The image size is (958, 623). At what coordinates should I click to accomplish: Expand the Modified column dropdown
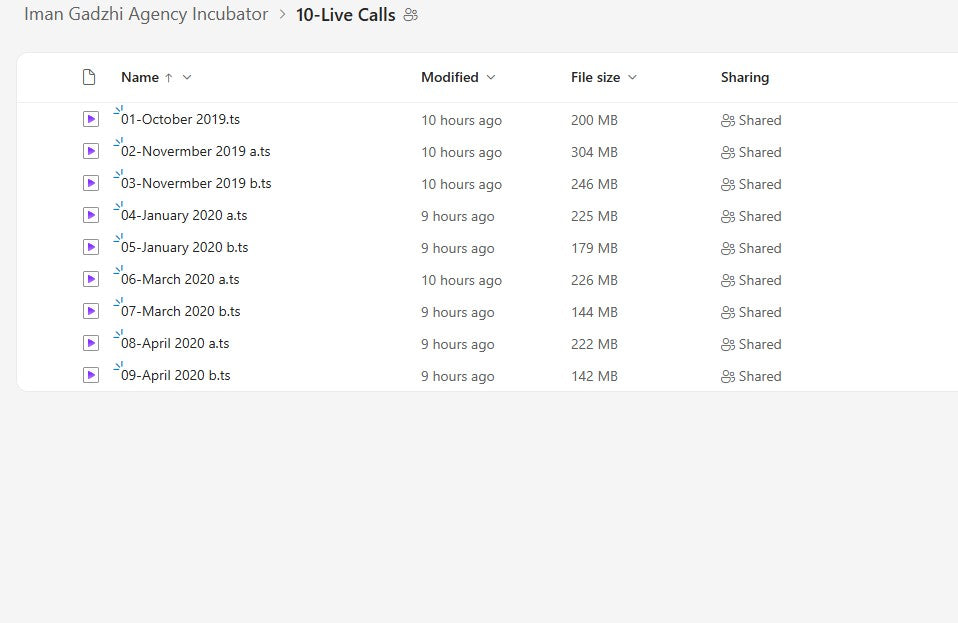coord(490,77)
